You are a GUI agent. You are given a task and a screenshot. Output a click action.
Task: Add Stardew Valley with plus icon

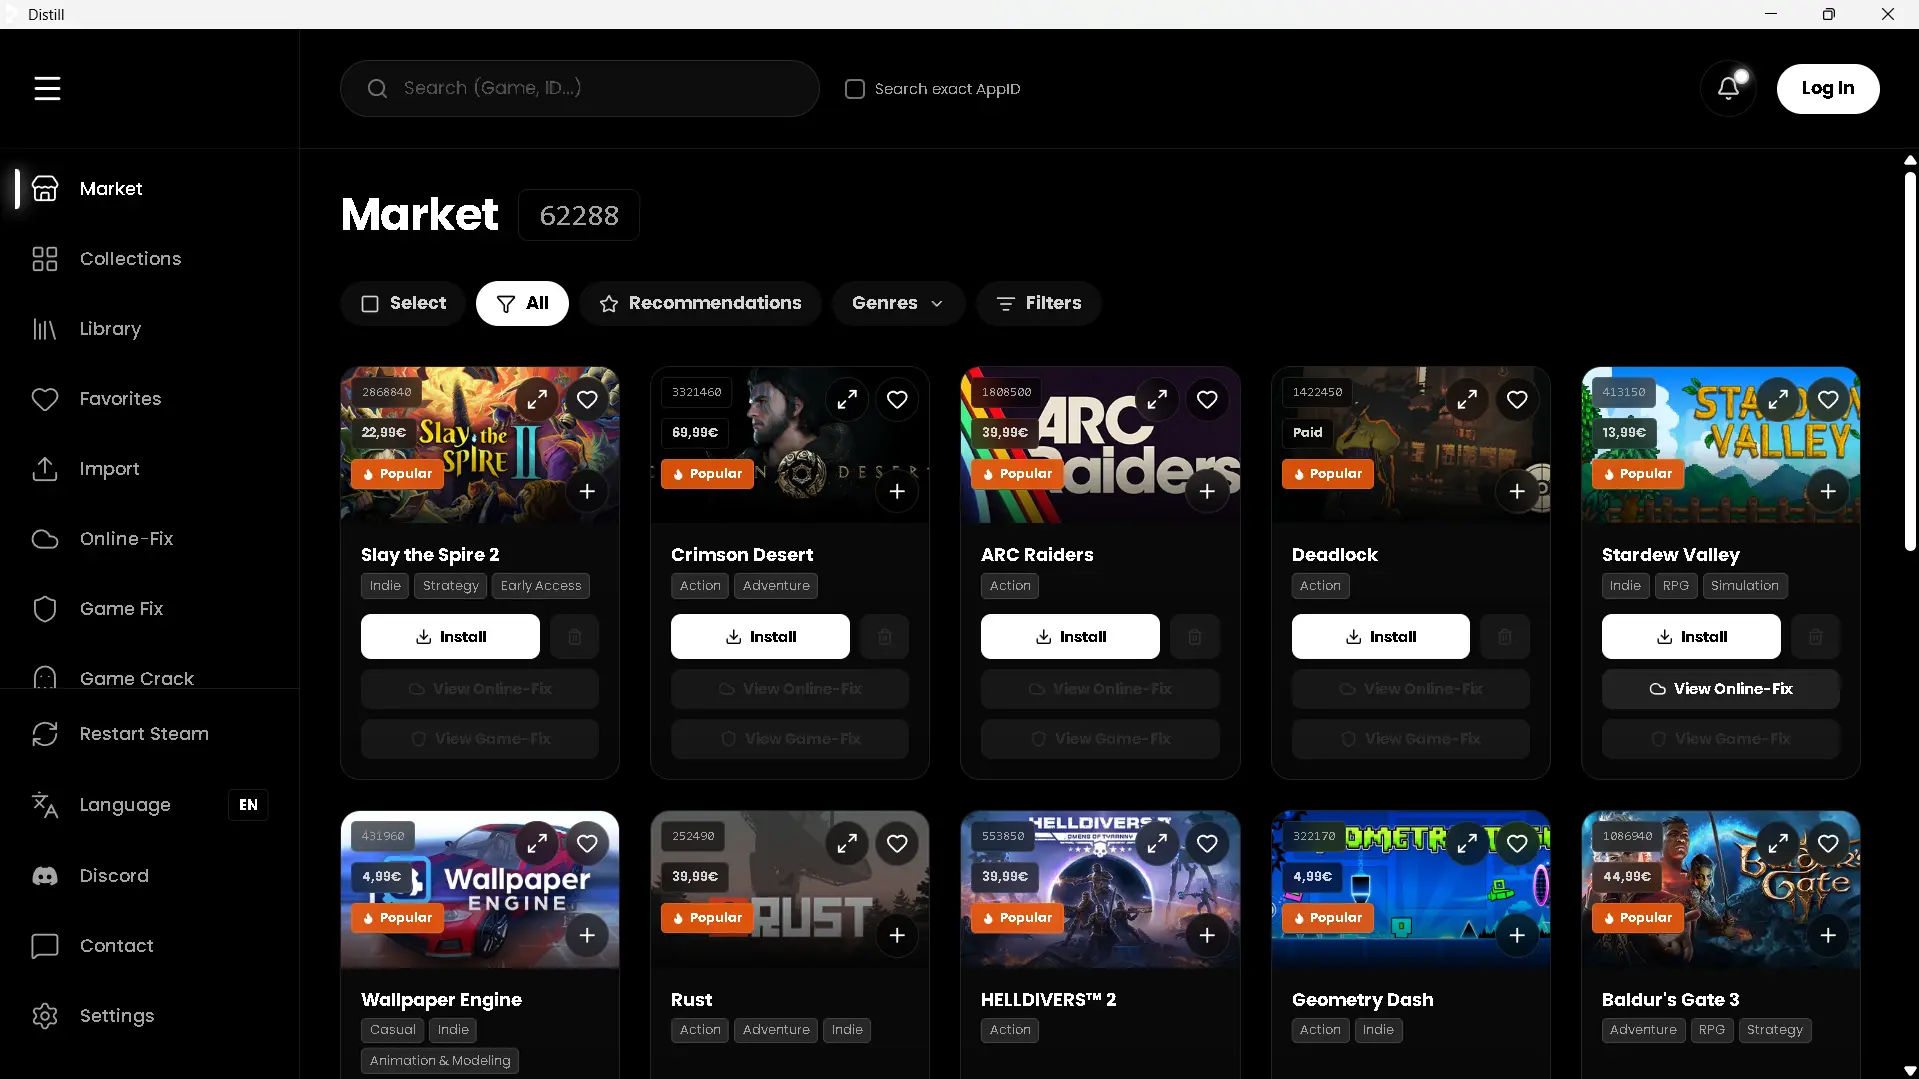(1828, 491)
